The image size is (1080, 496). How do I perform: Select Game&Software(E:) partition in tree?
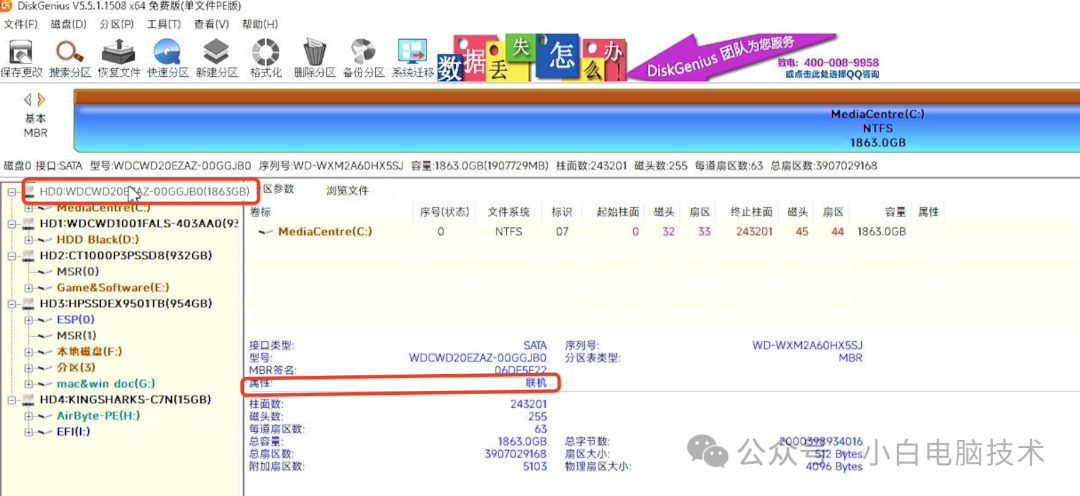[x=113, y=287]
